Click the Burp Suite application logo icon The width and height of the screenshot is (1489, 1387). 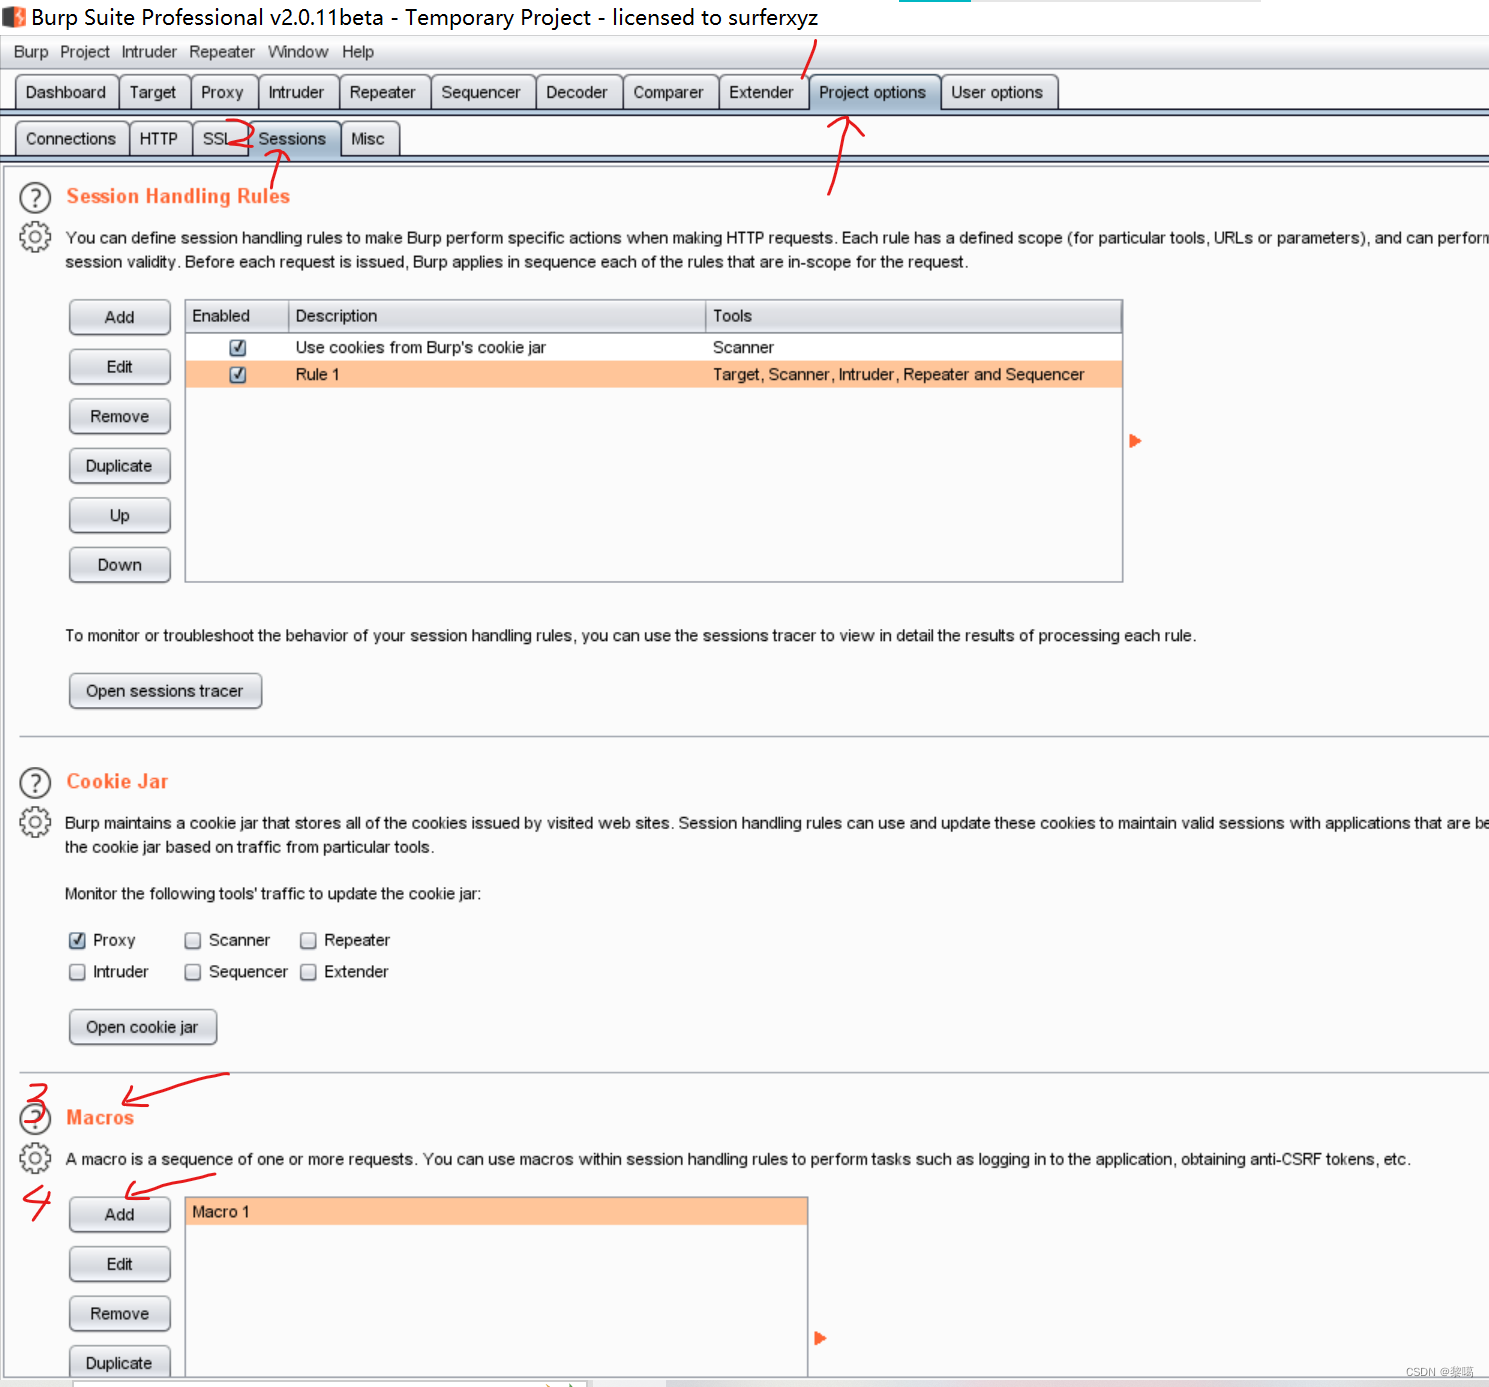tap(14, 17)
